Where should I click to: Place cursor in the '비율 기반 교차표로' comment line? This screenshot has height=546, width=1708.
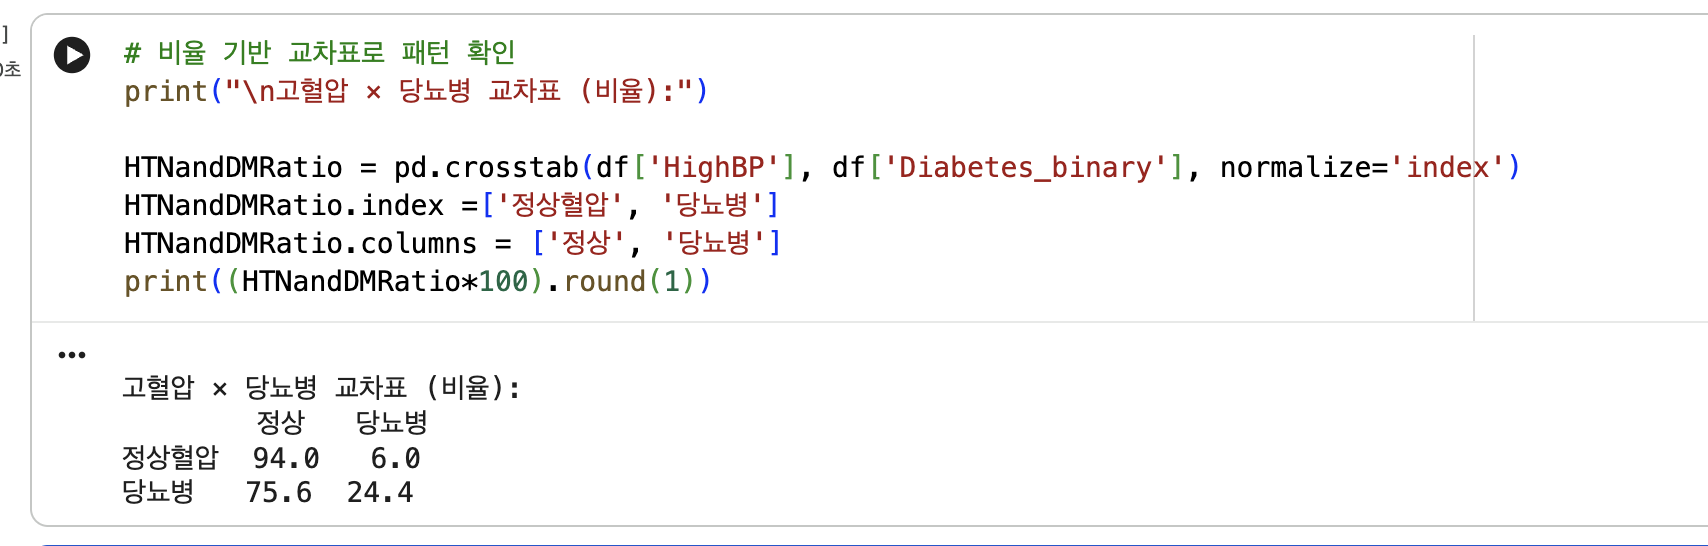320,52
